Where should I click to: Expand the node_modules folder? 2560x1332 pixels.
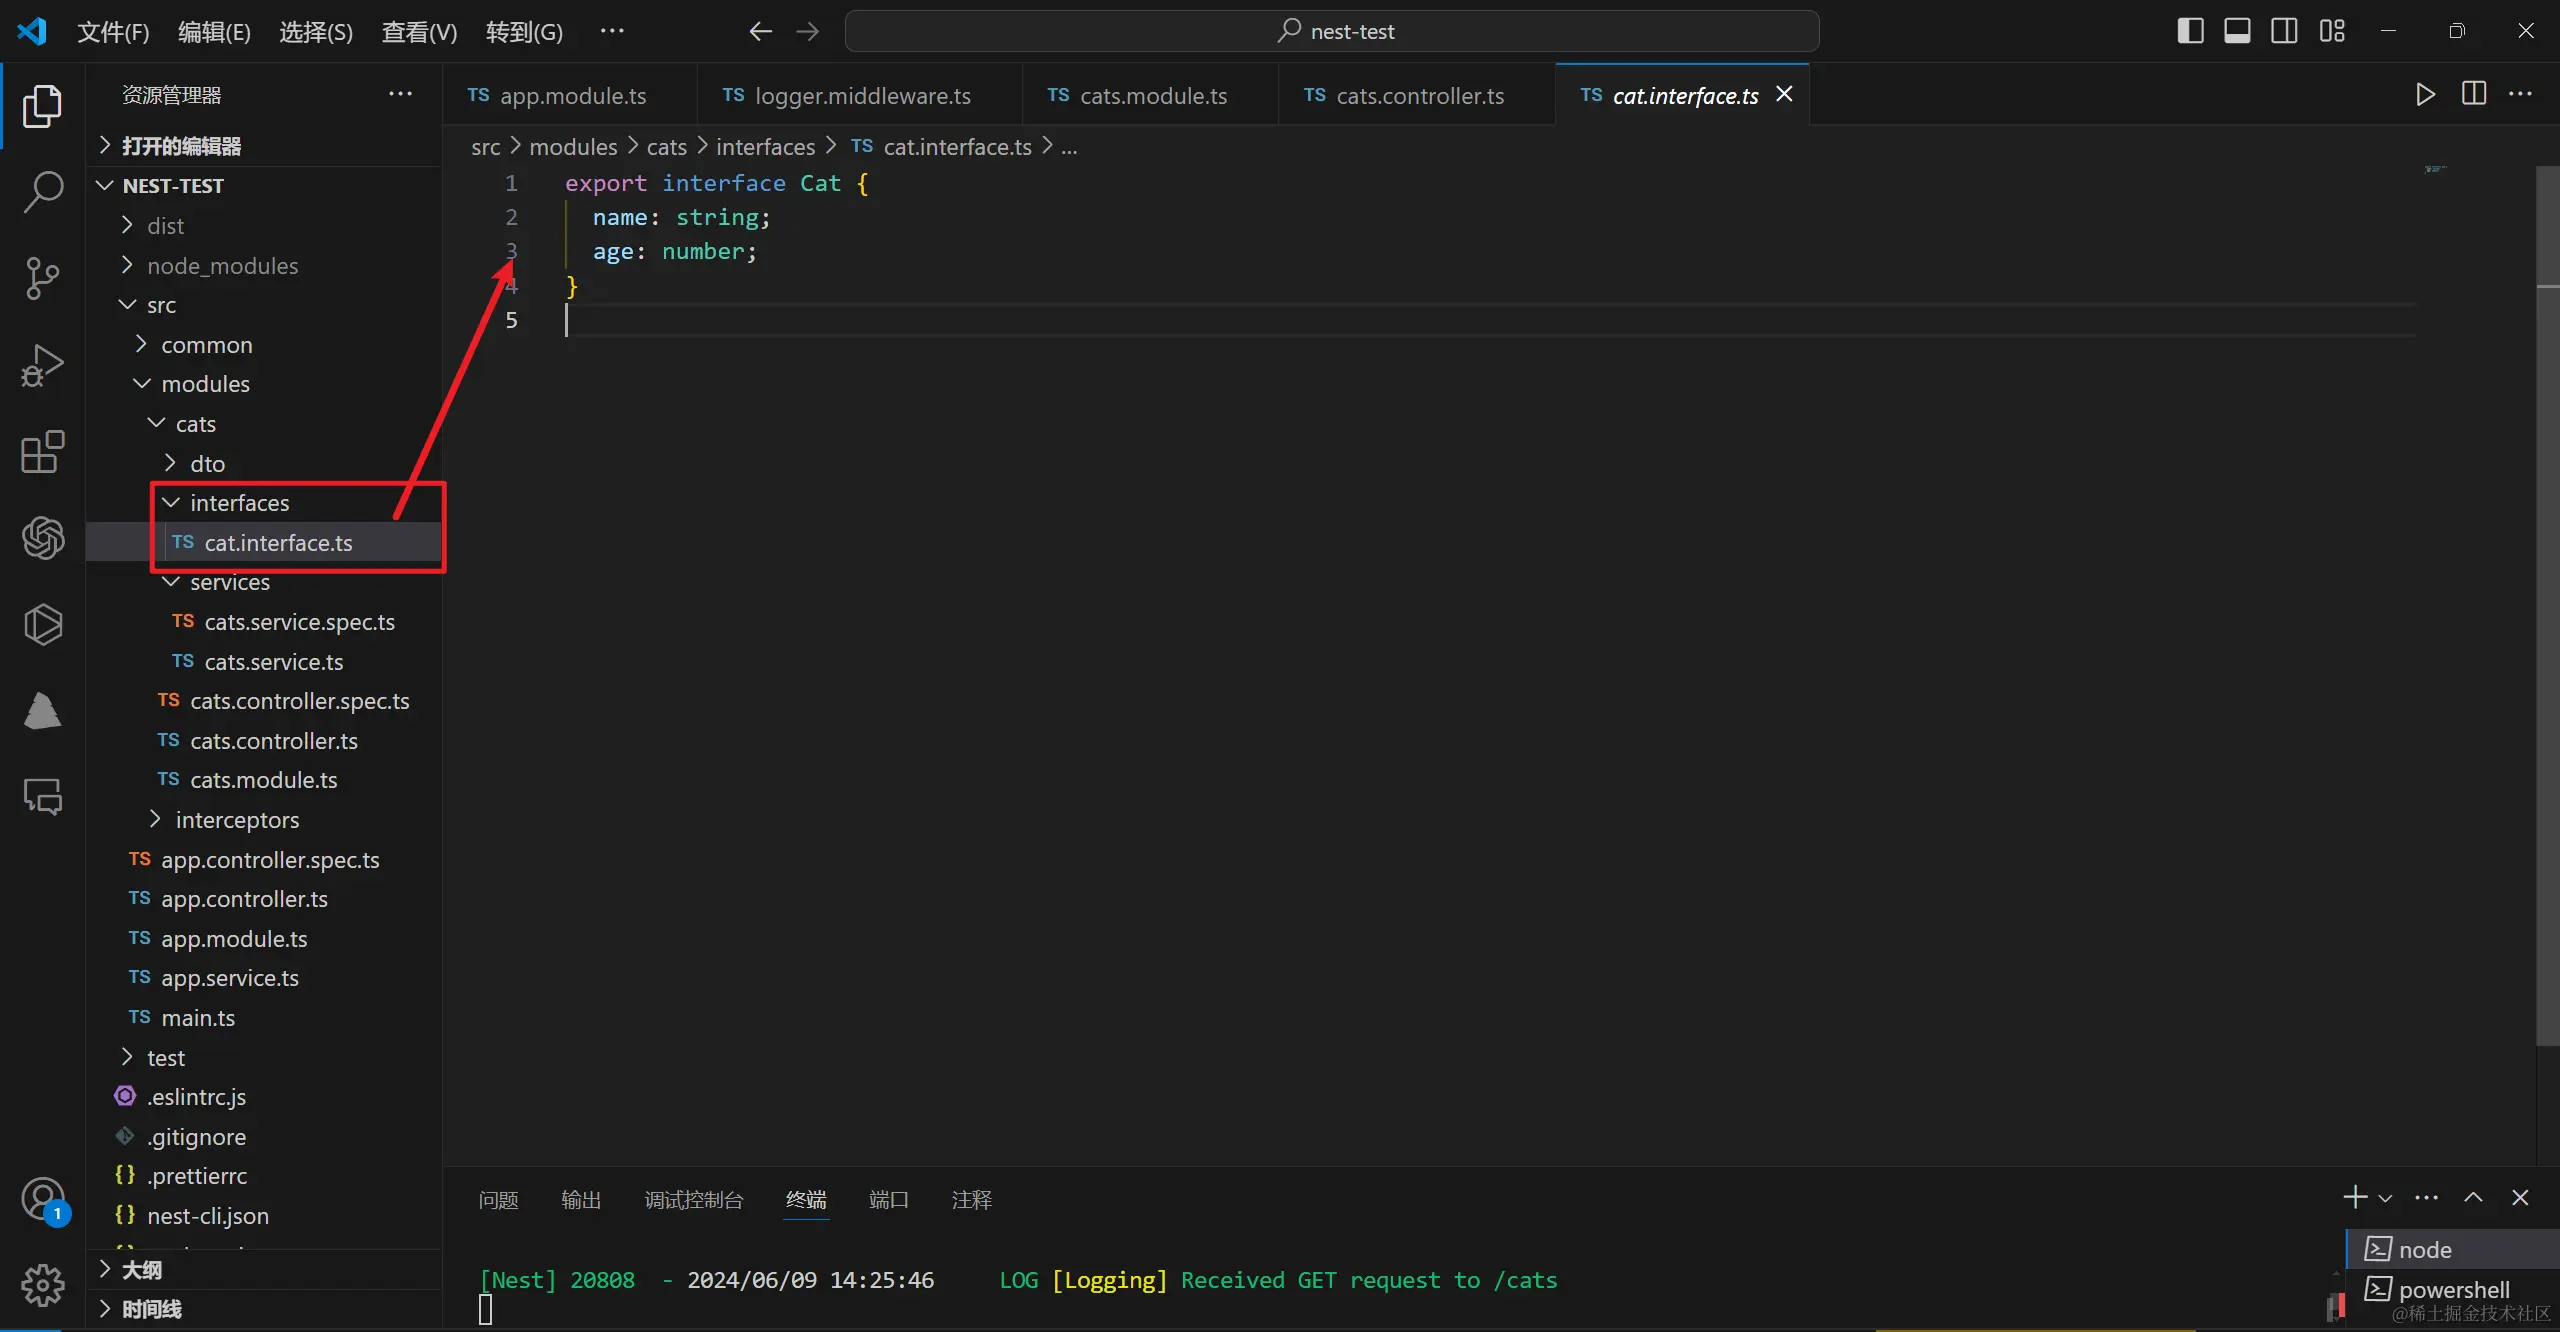pos(265,266)
